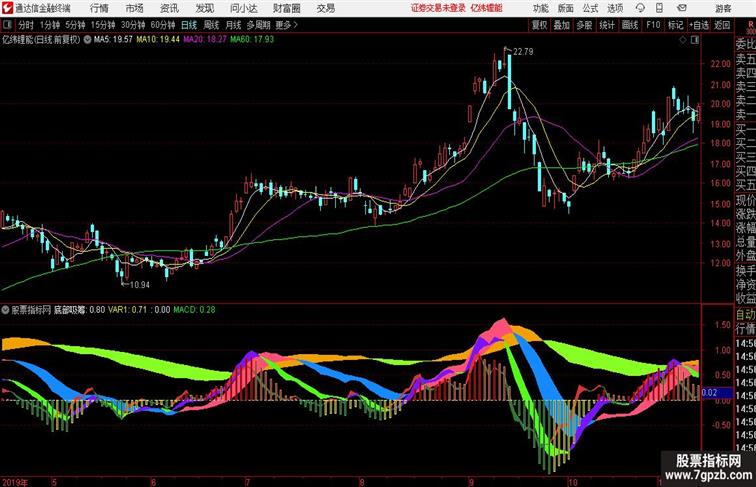Switch to the 30分钟 period tab

133,25
